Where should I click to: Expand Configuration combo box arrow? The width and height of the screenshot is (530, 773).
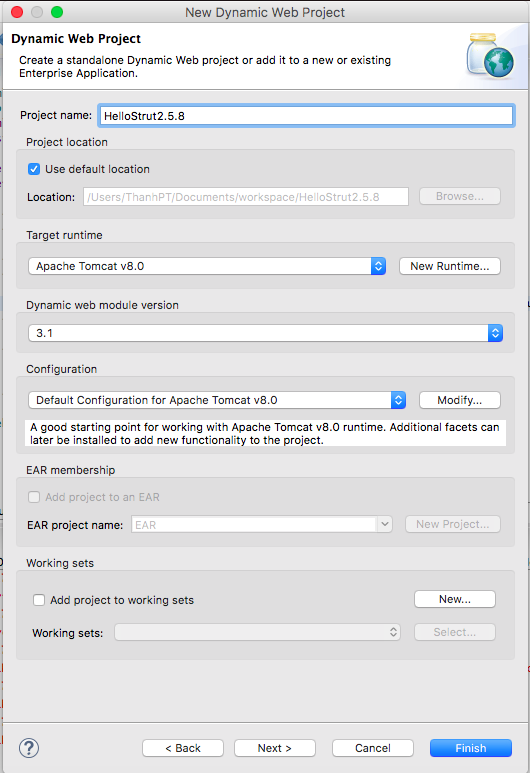point(398,400)
